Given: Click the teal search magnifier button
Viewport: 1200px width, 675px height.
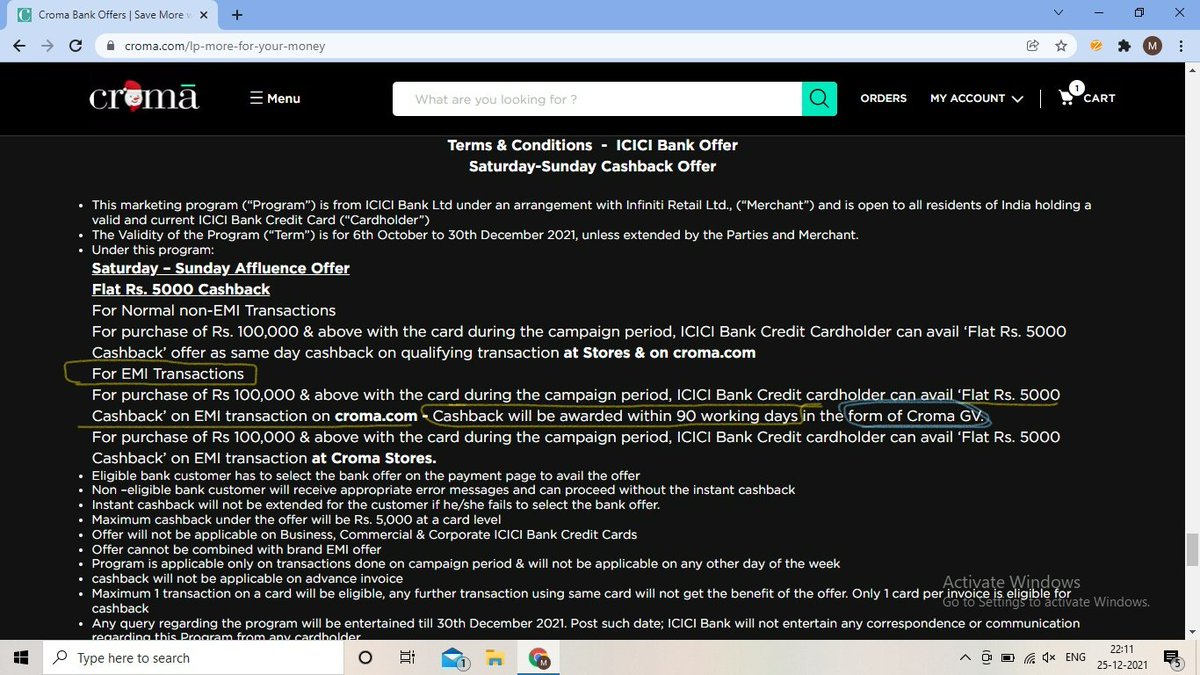Looking at the screenshot, I should pos(819,99).
